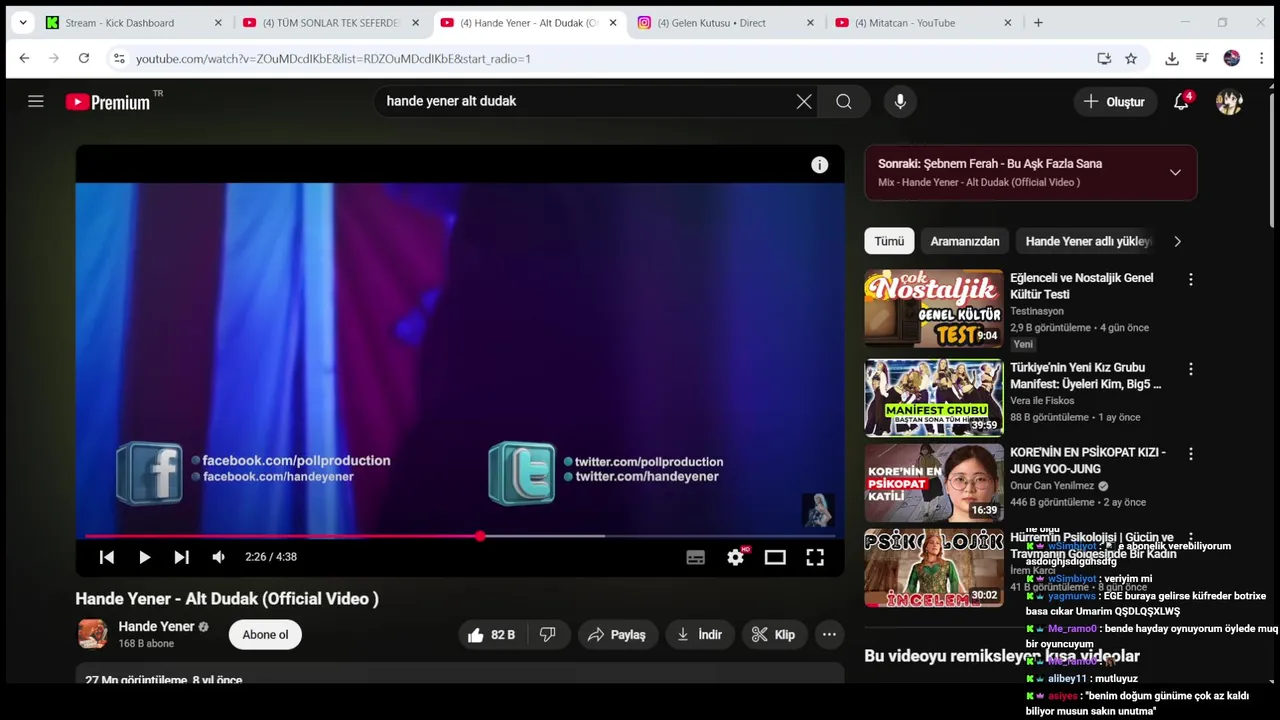Subscribe with Abone ol button

[265, 634]
